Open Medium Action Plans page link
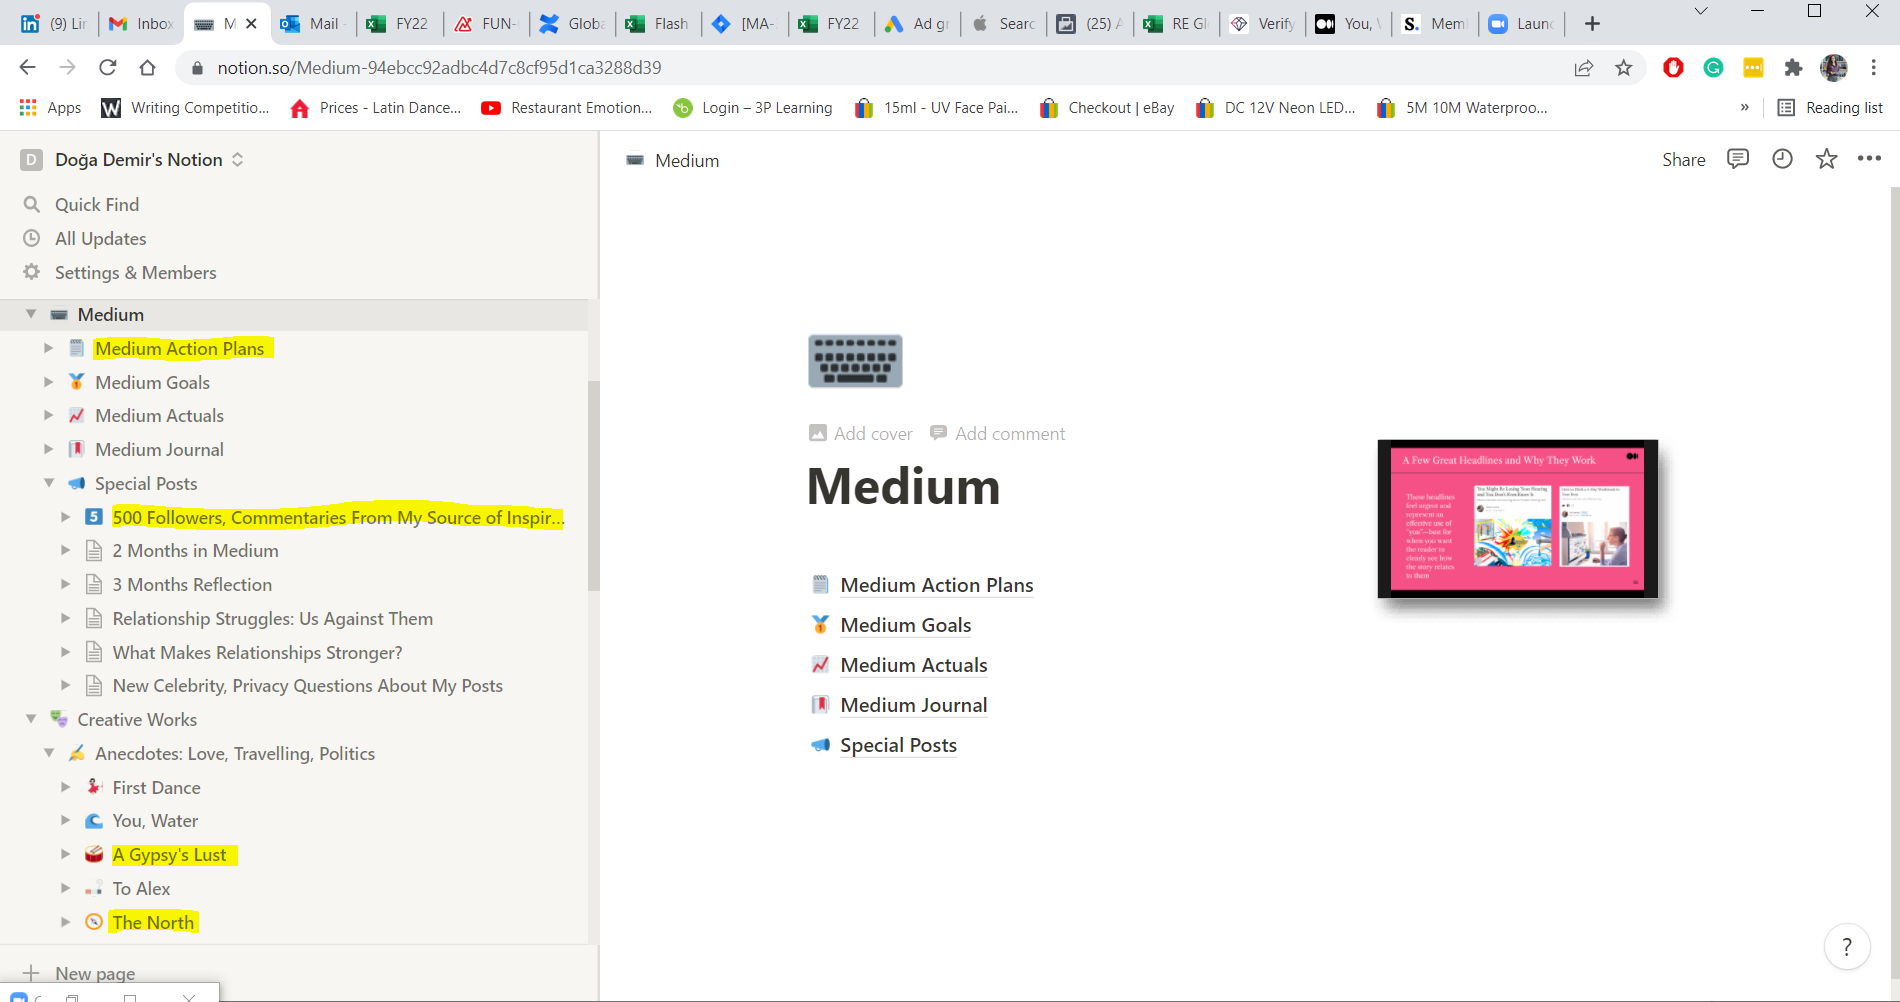 (x=937, y=585)
